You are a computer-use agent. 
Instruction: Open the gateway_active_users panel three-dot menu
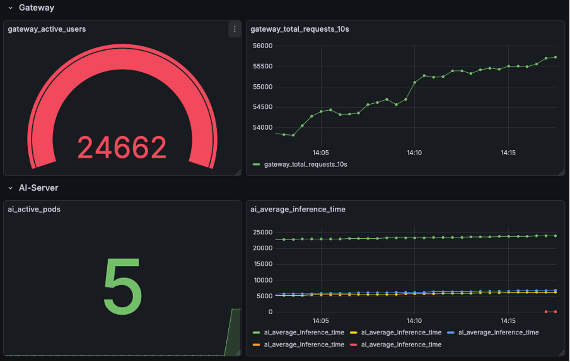pyautogui.click(x=234, y=29)
